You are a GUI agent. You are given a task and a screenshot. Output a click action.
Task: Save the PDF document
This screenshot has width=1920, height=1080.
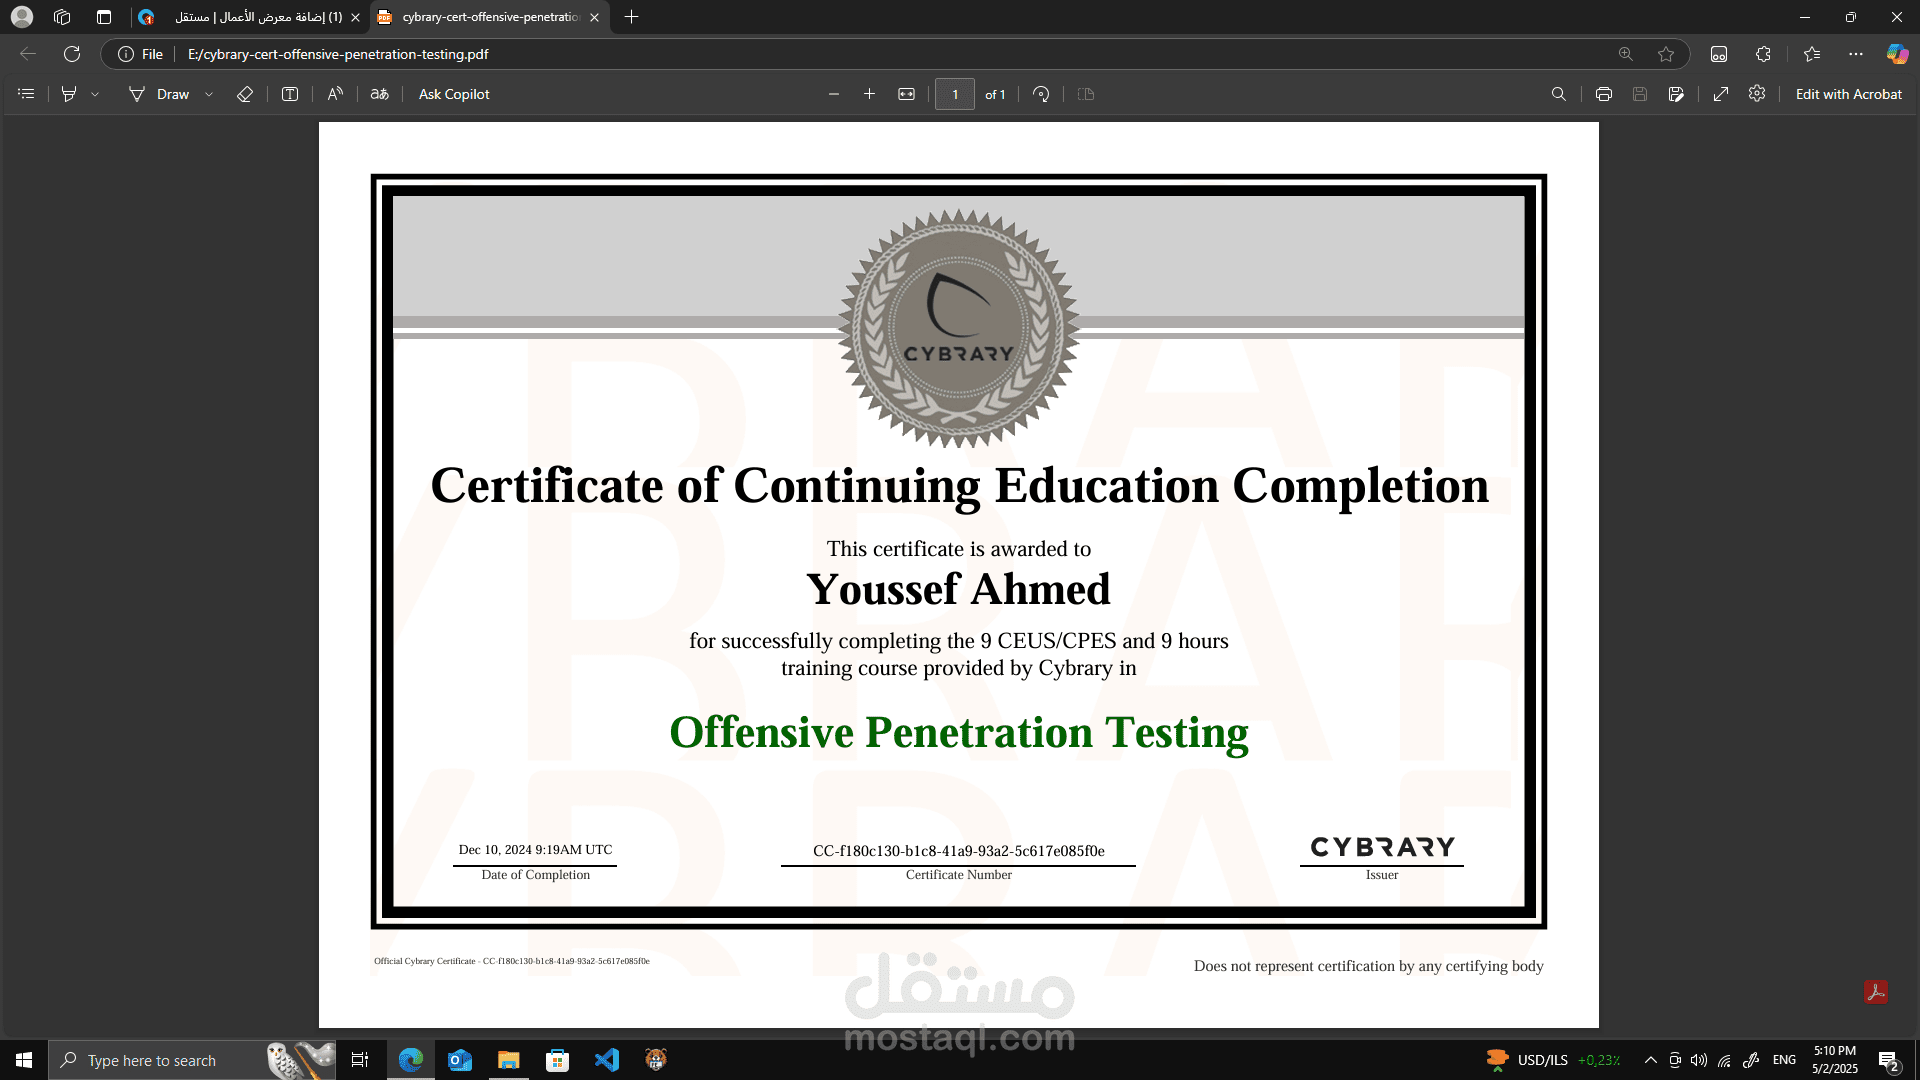pyautogui.click(x=1640, y=94)
